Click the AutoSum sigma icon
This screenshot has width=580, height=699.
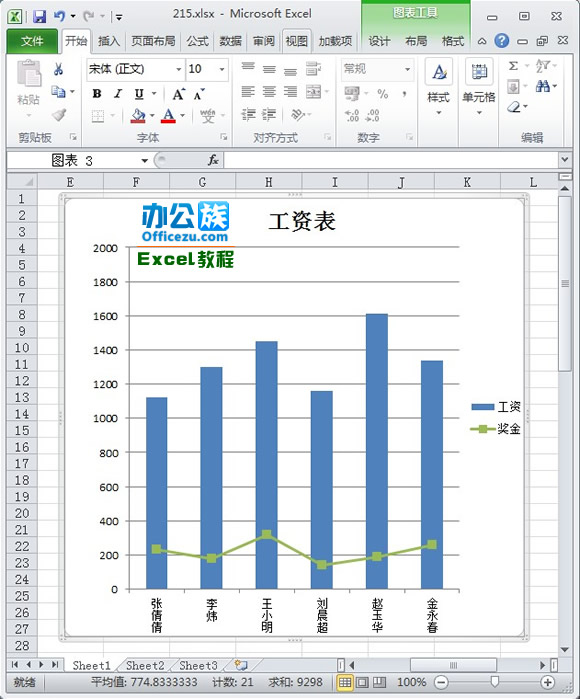pos(513,66)
